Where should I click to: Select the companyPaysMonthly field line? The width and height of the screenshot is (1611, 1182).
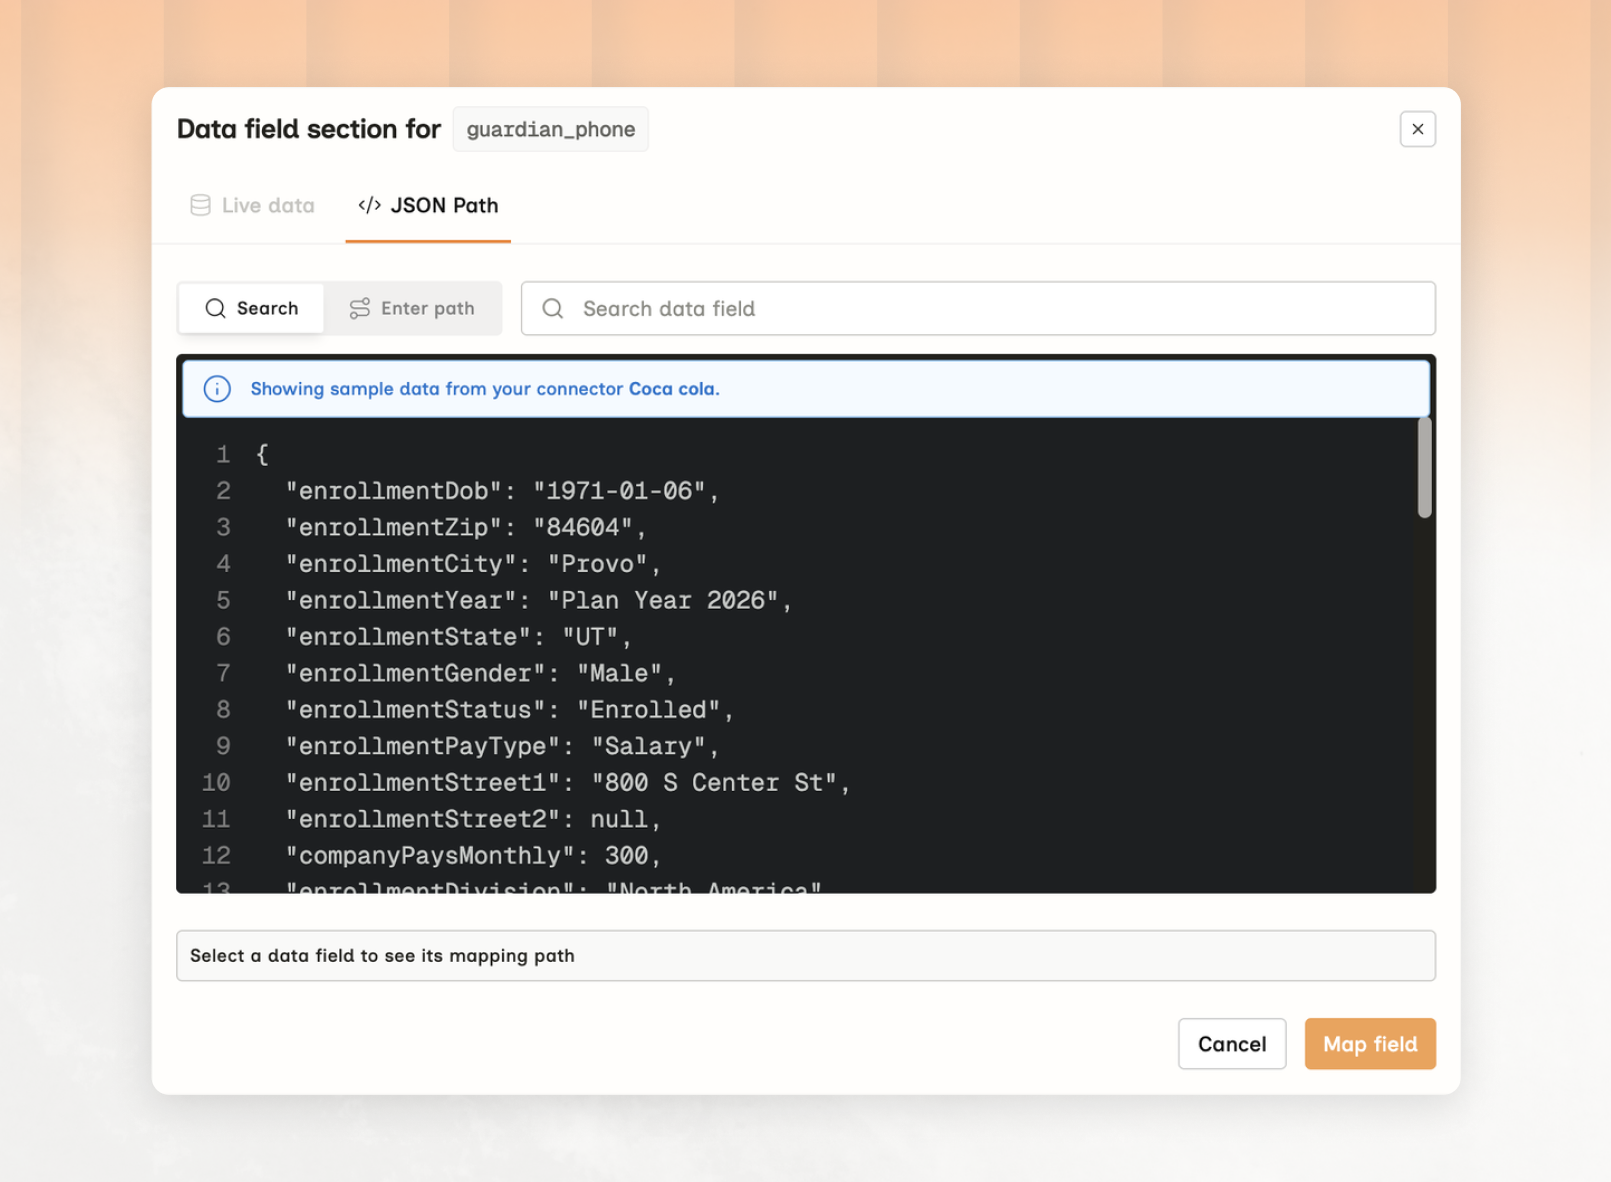click(473, 856)
